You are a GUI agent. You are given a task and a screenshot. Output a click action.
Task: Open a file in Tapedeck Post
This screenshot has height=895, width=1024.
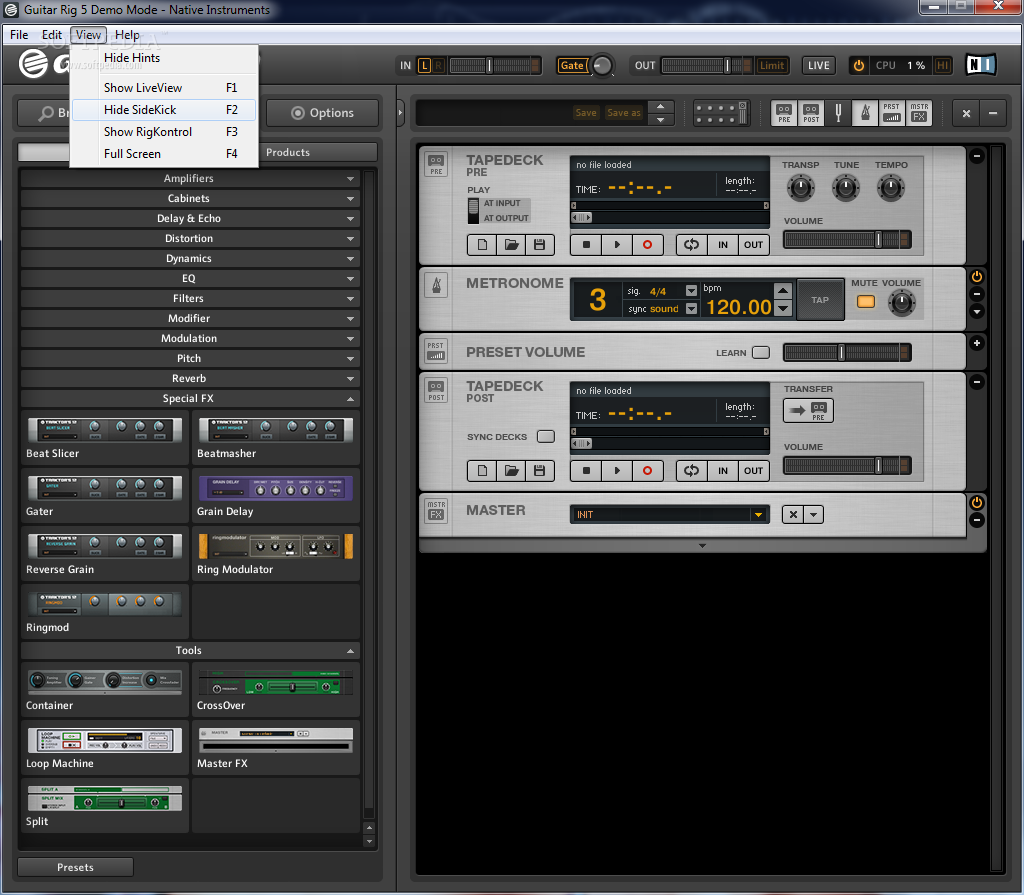[x=511, y=471]
